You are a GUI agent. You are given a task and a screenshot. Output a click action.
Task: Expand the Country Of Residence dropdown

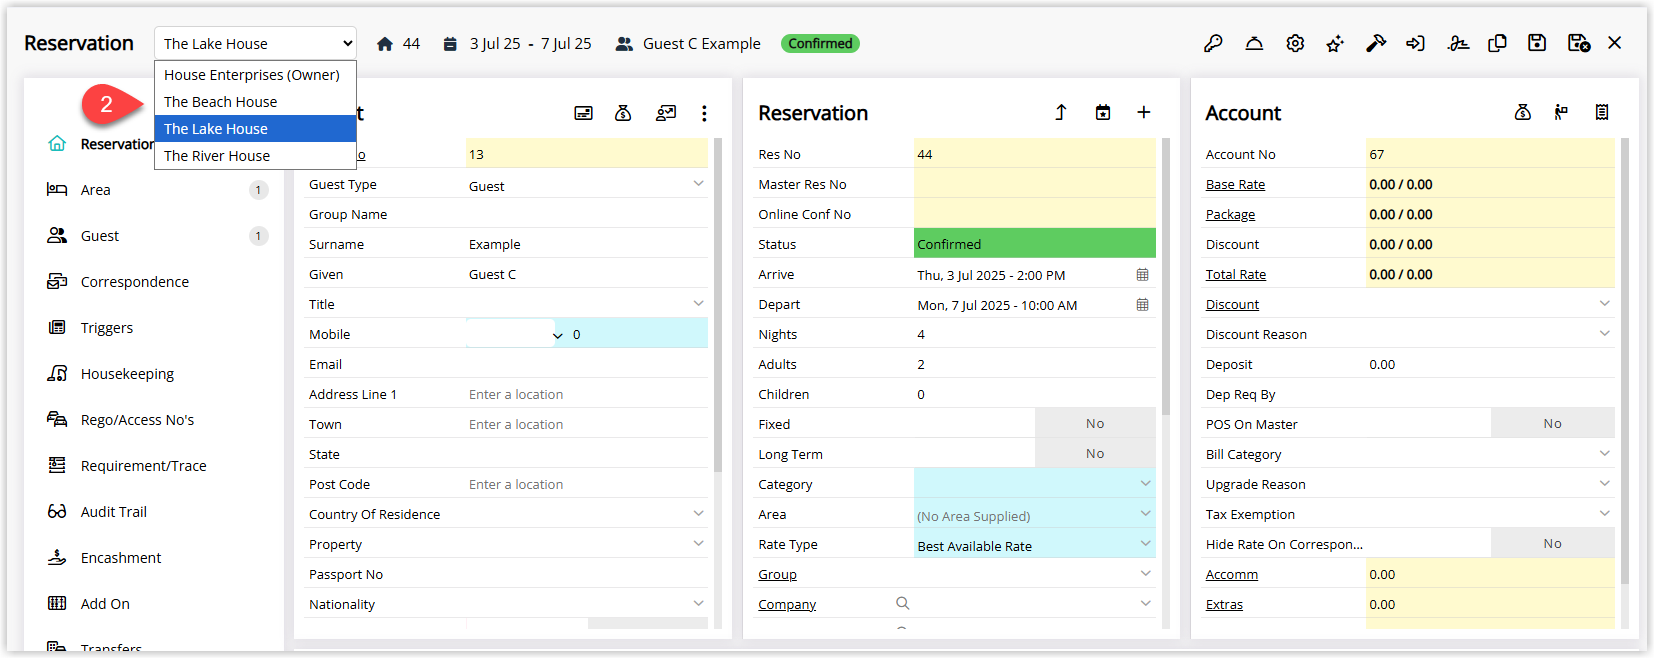tap(698, 514)
